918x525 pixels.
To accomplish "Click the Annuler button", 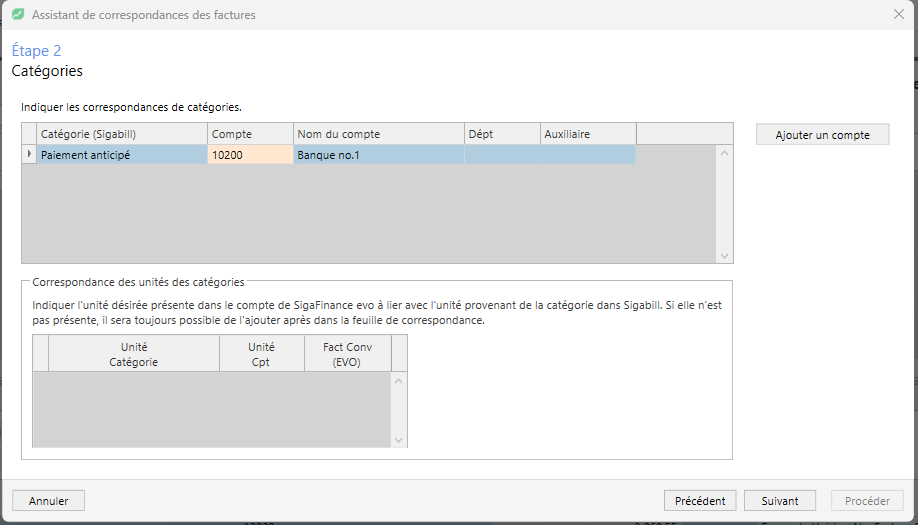I will click(49, 501).
